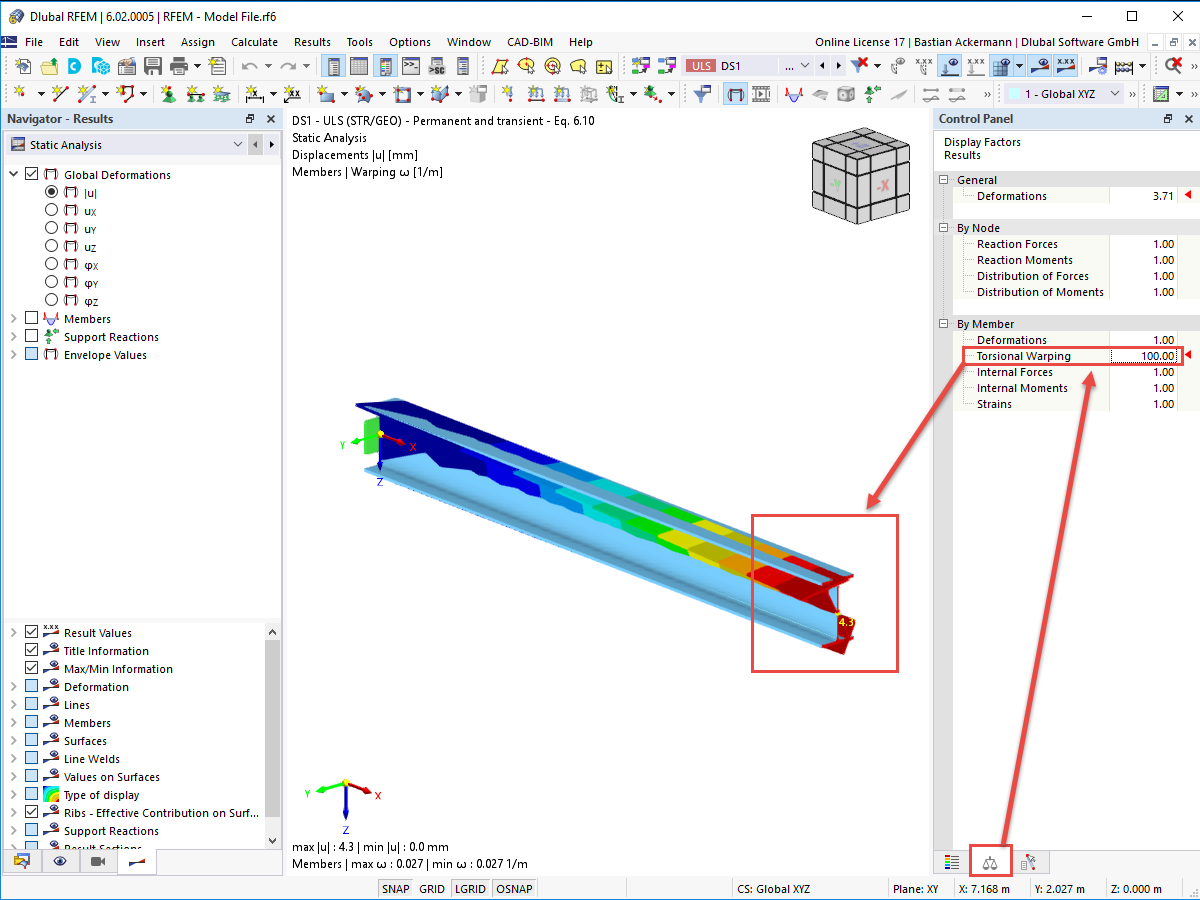Expand the Envelope Values tree item
Image resolution: width=1200 pixels, height=900 pixels.
pos(14,355)
